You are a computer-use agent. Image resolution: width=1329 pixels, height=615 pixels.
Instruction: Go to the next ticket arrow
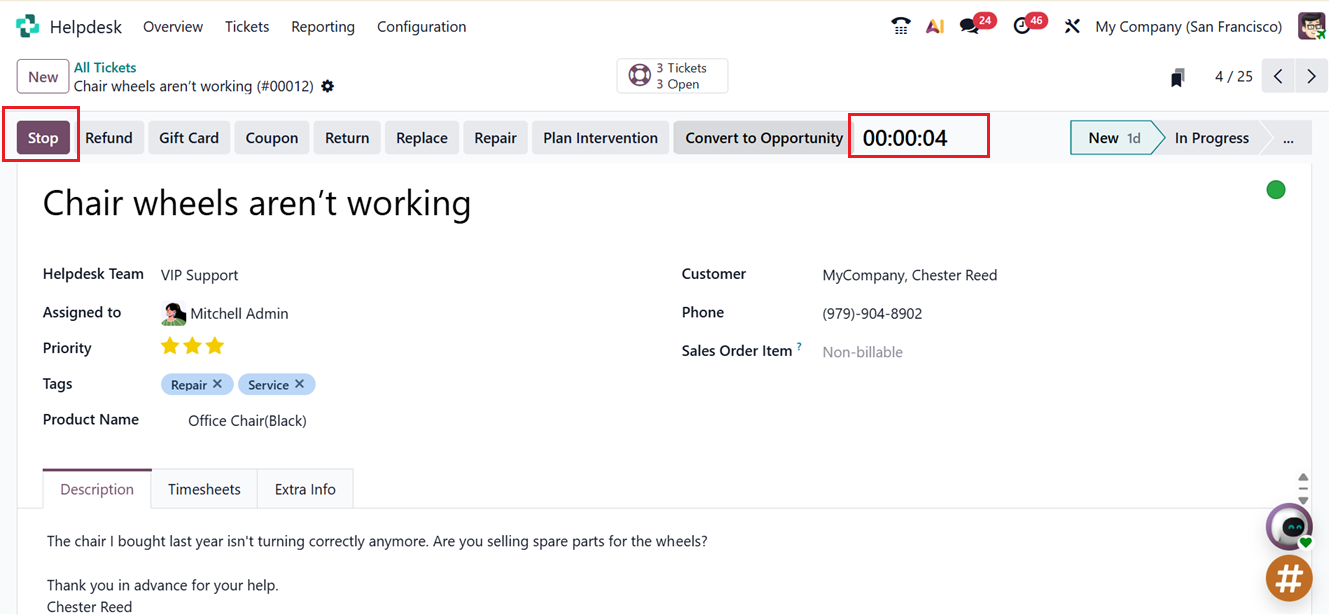click(1311, 77)
